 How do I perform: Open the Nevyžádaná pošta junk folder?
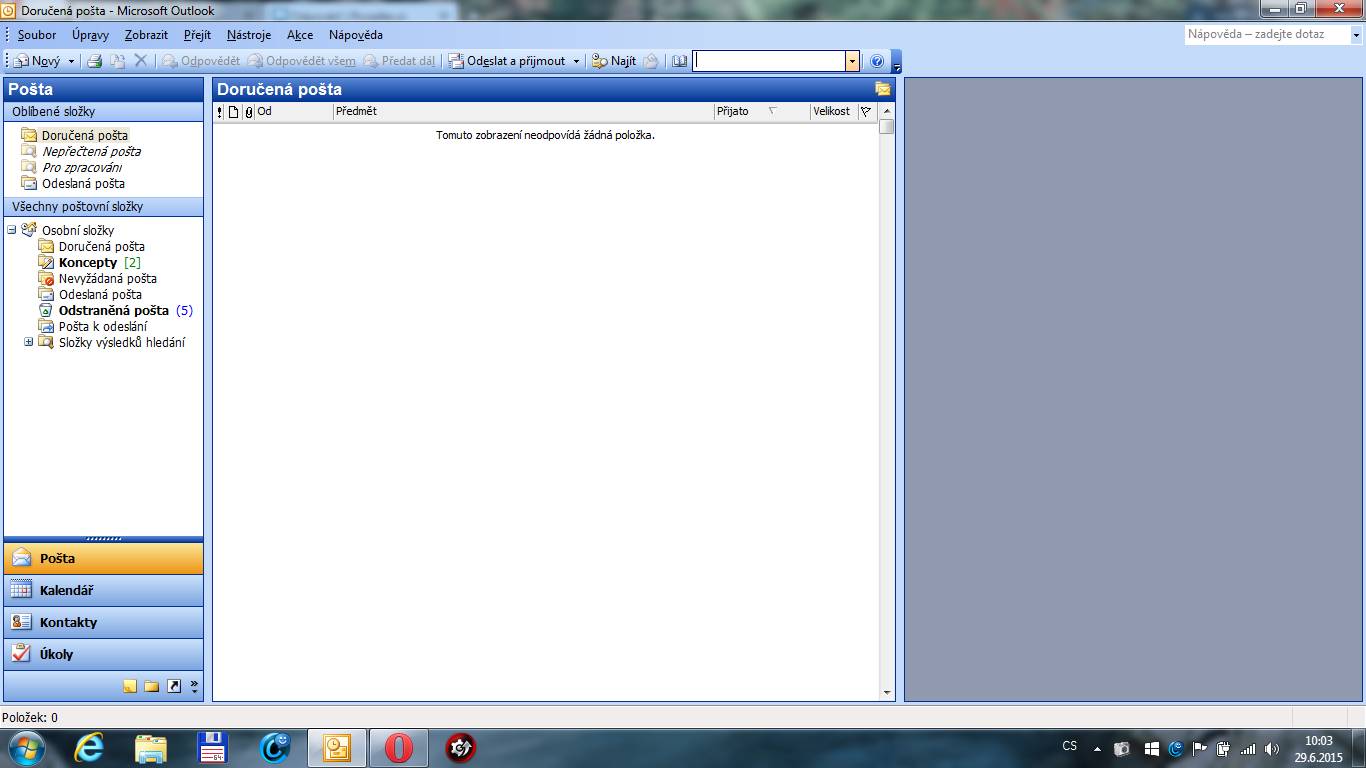(x=108, y=278)
